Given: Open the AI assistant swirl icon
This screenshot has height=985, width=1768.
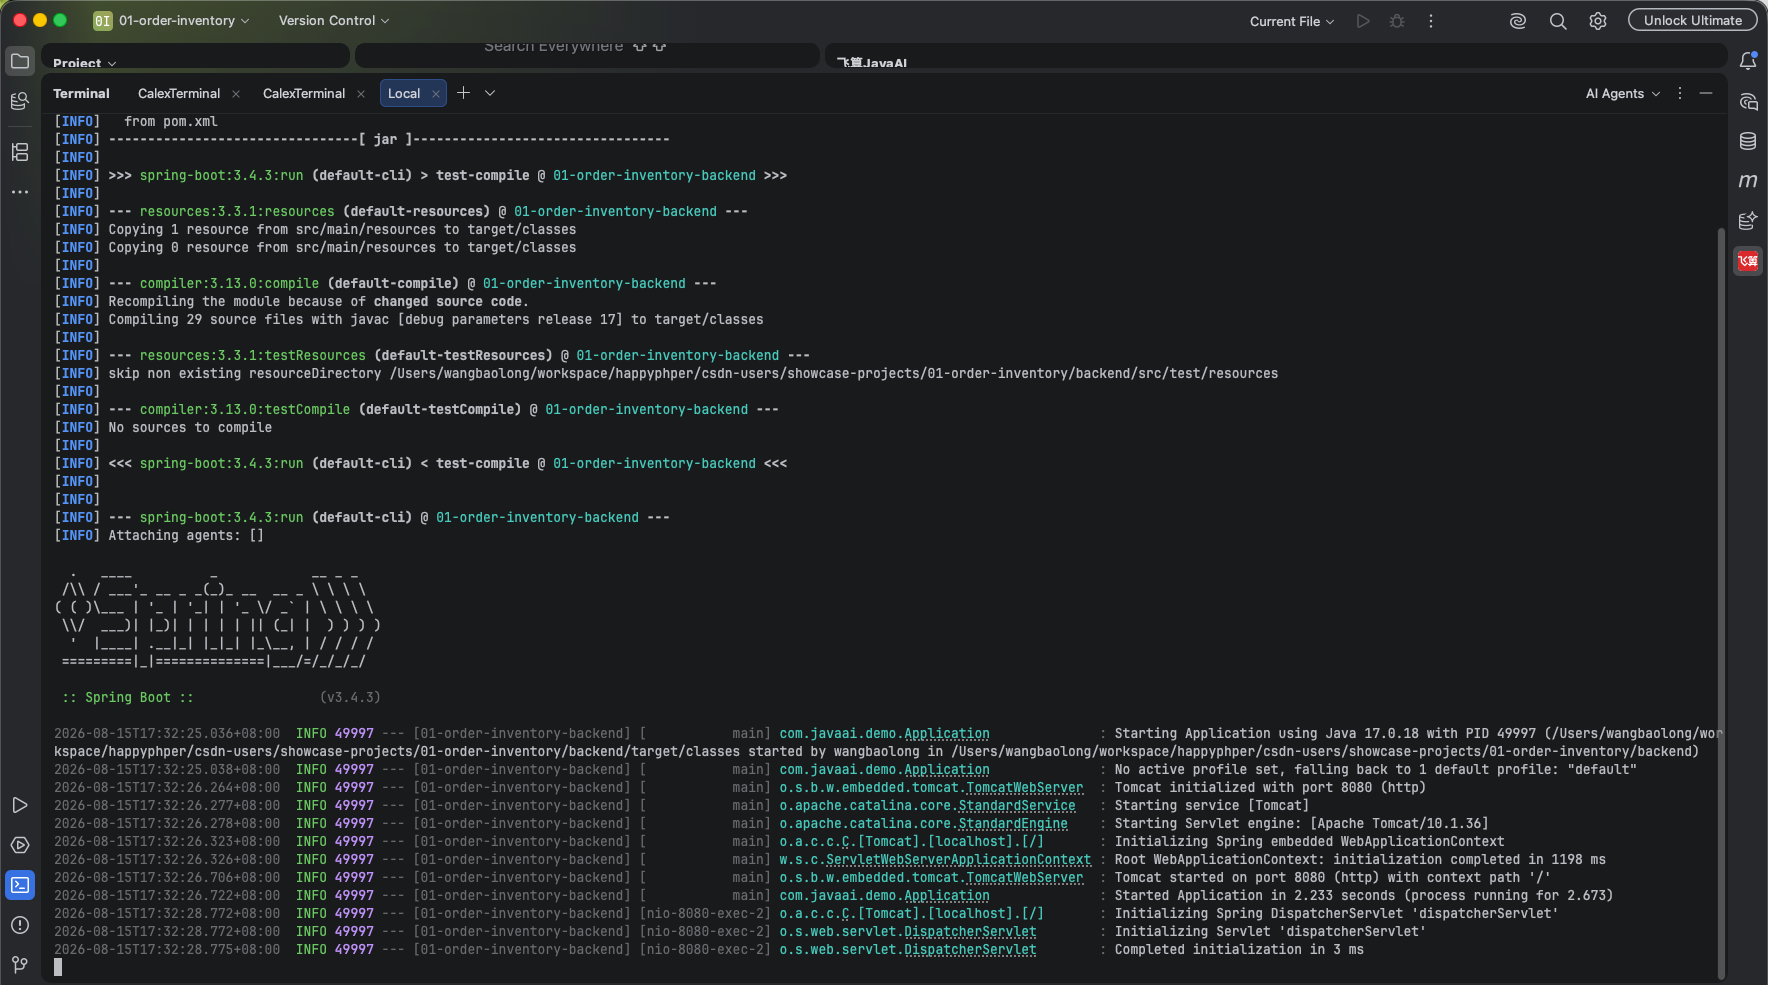Looking at the screenshot, I should (x=1518, y=21).
